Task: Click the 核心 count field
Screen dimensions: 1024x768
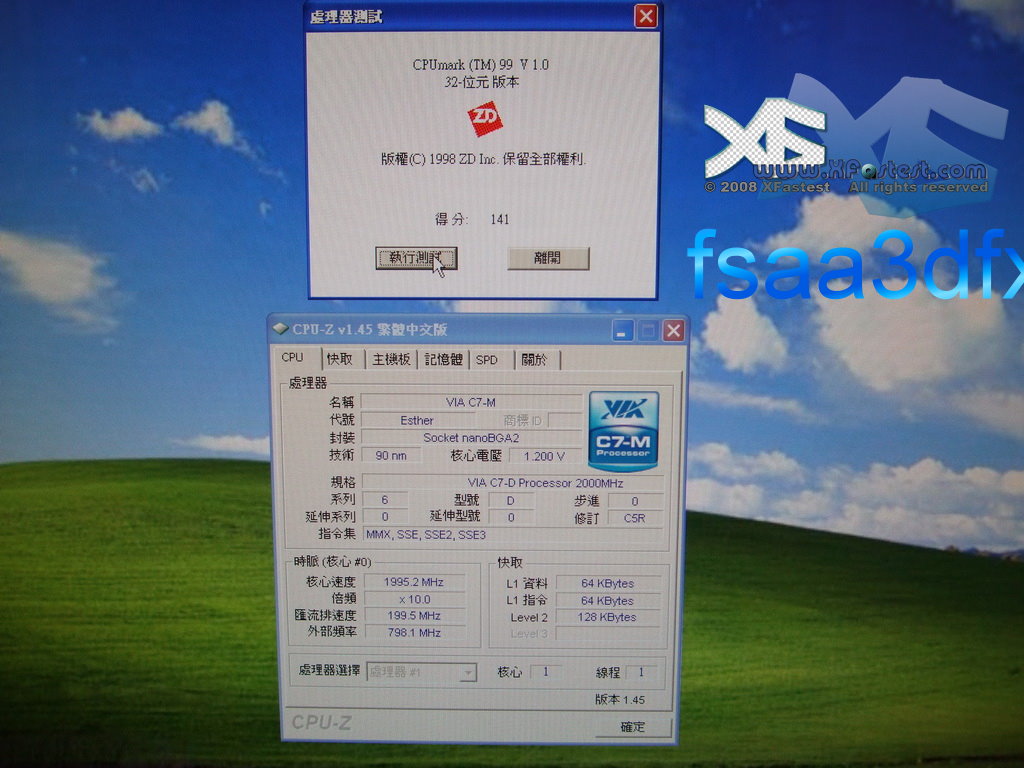Action: [x=546, y=671]
